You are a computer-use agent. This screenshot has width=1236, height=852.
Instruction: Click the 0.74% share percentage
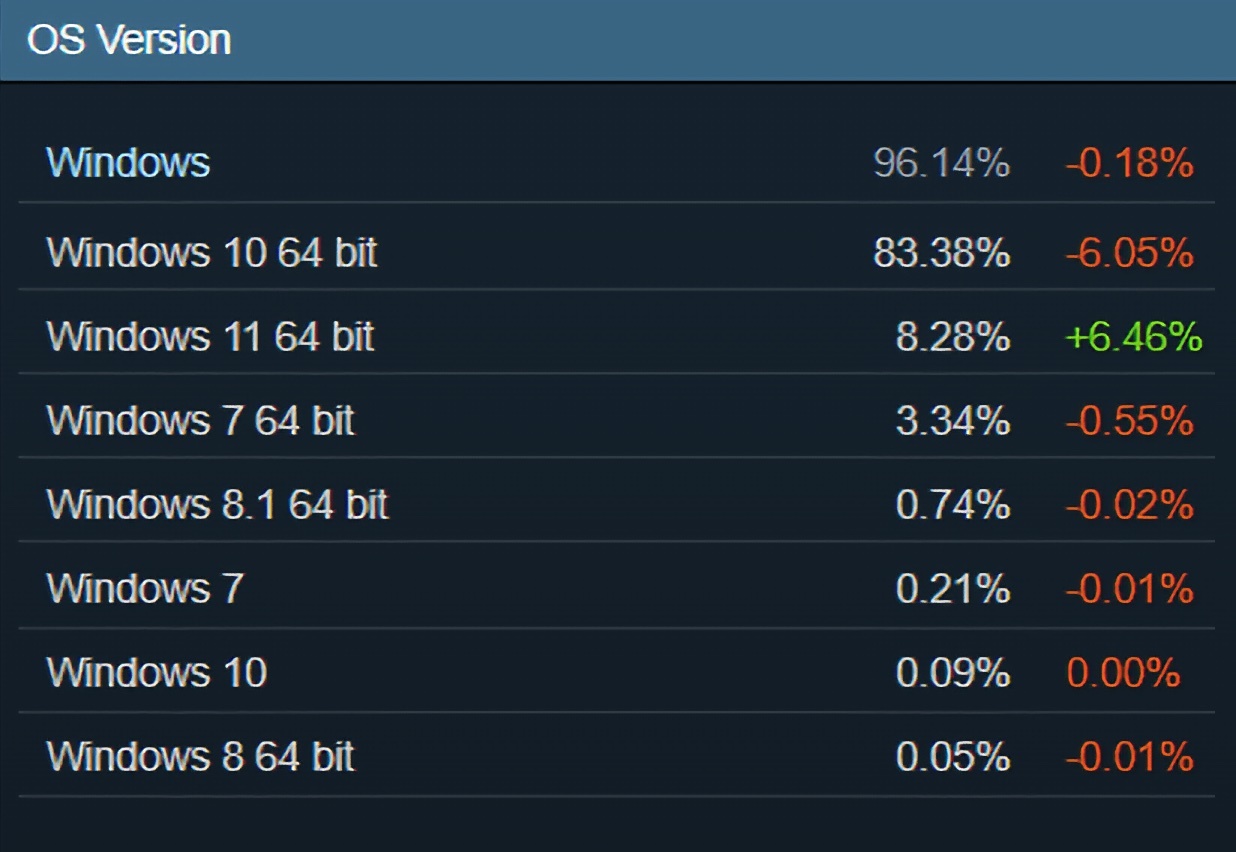(952, 506)
